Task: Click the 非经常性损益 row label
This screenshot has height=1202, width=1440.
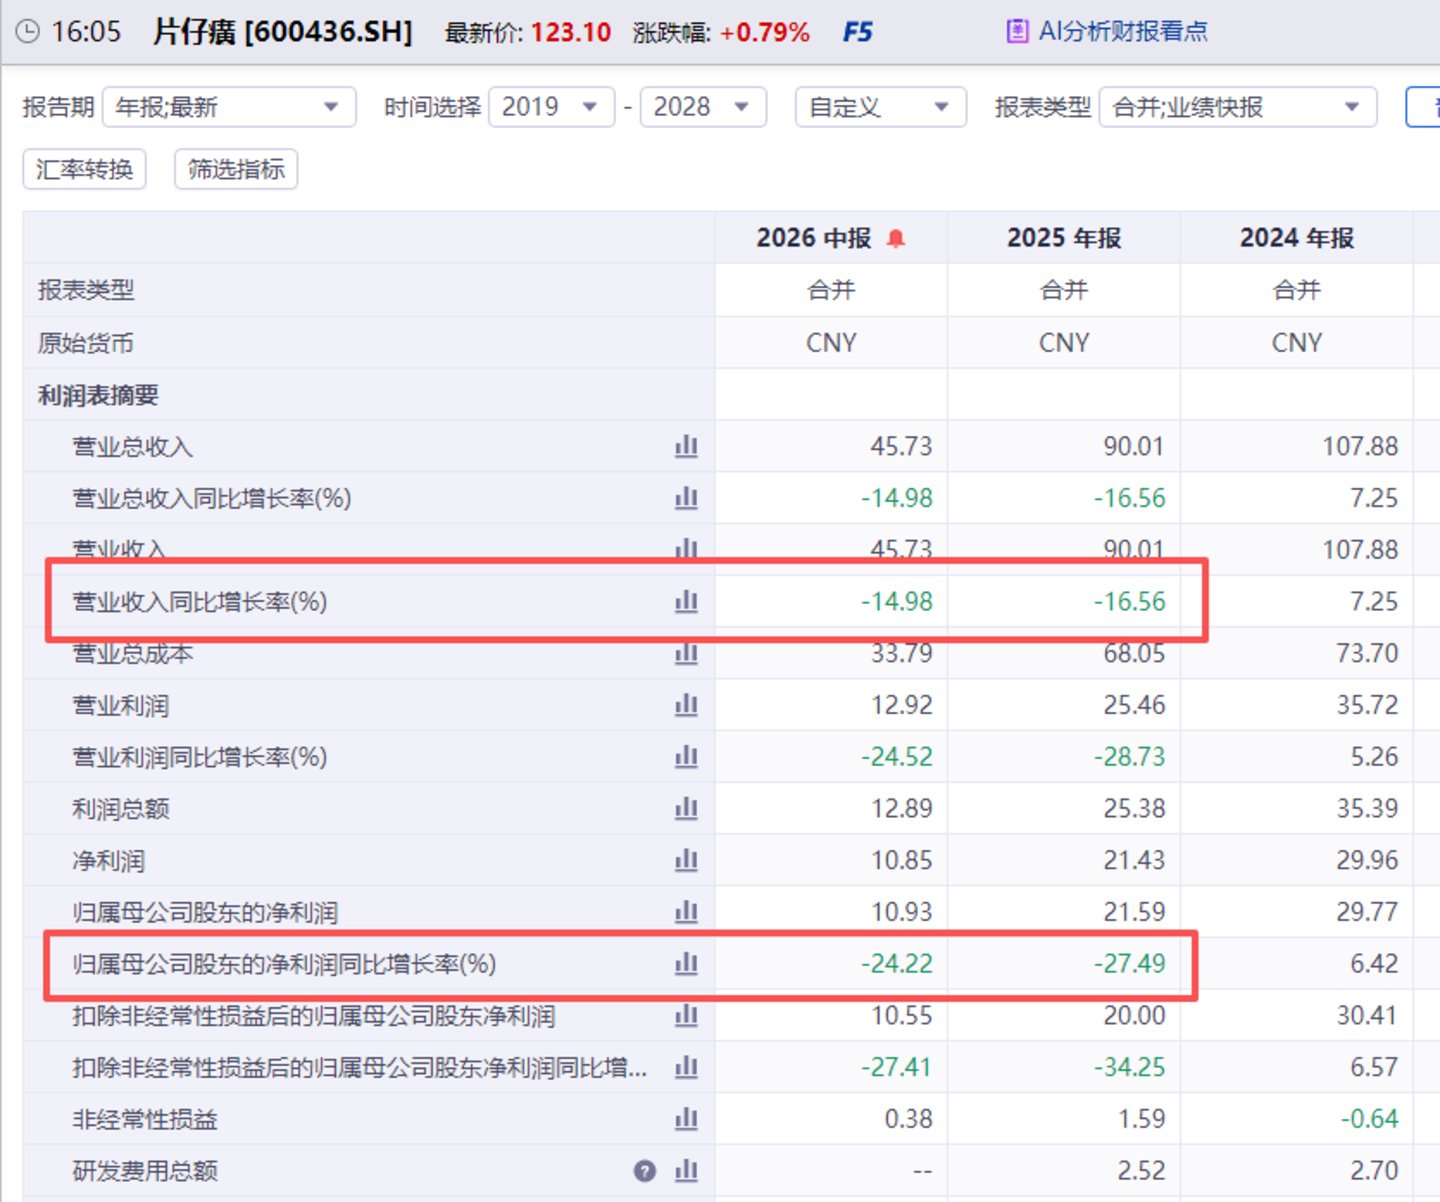Action: (144, 1119)
